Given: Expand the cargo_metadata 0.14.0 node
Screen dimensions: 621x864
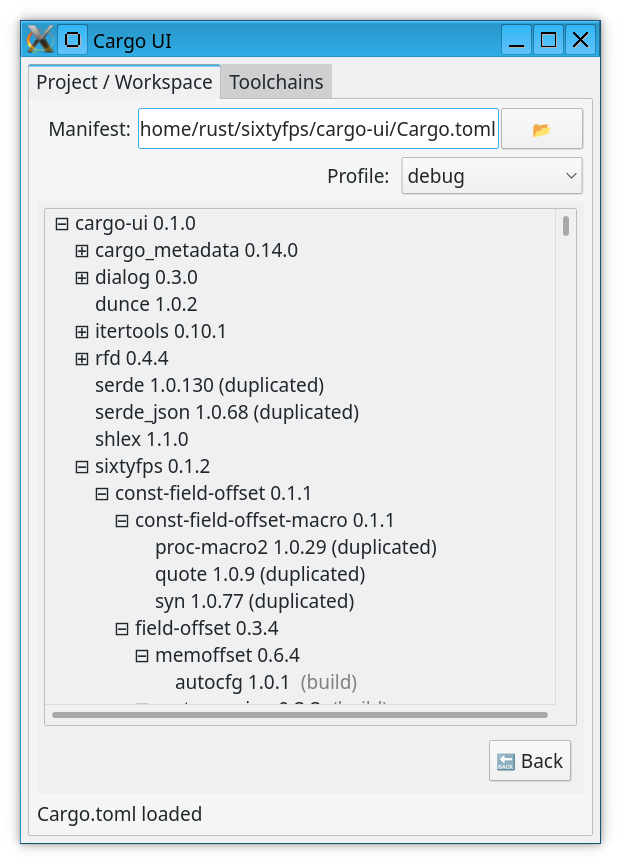Looking at the screenshot, I should 82,250.
